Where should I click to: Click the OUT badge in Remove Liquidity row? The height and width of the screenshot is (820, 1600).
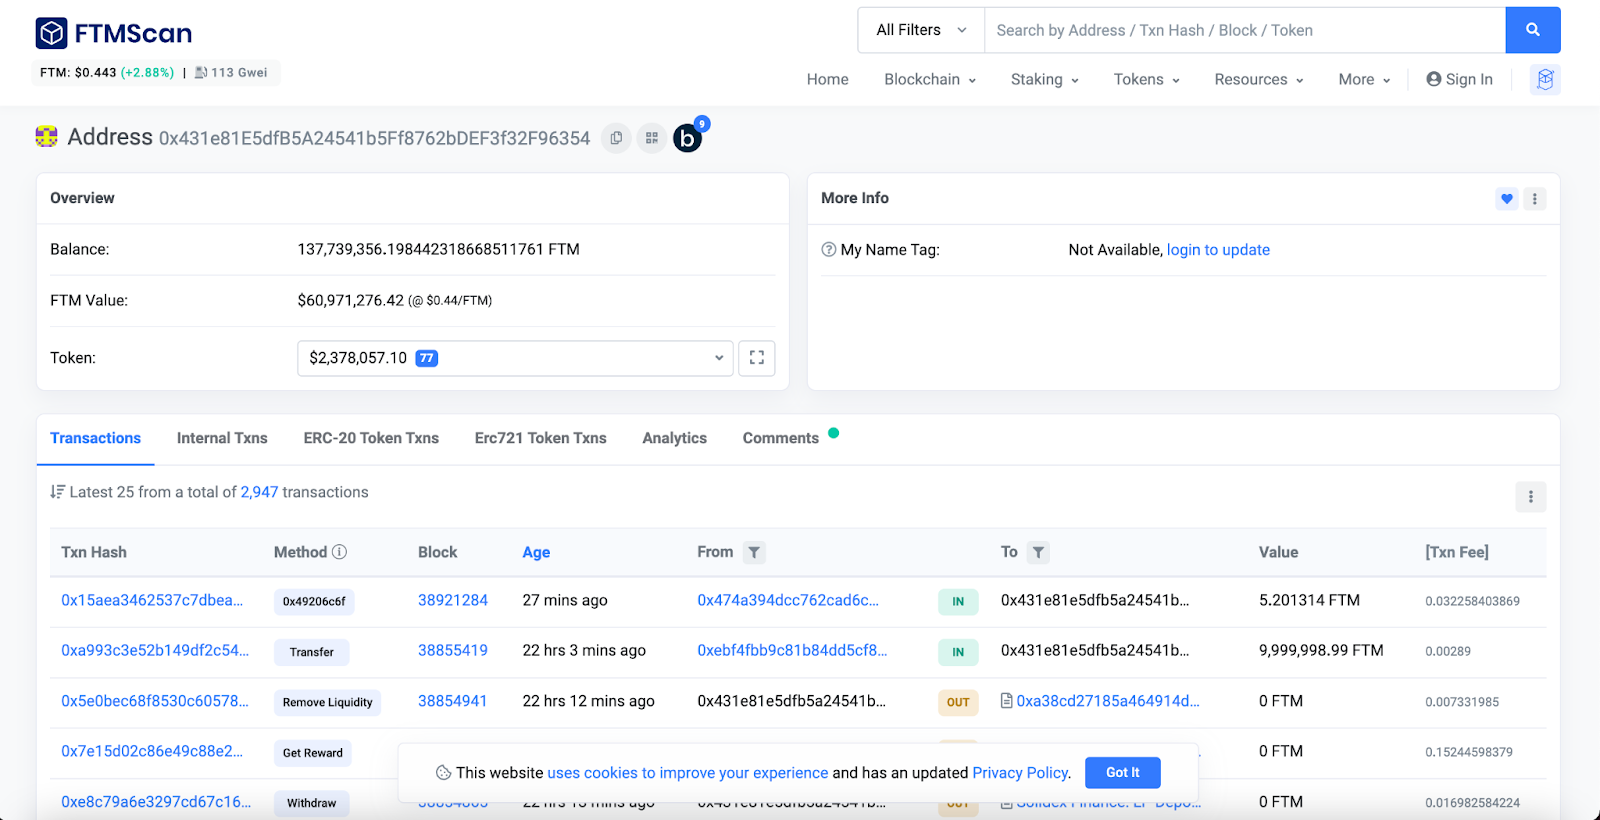(958, 702)
